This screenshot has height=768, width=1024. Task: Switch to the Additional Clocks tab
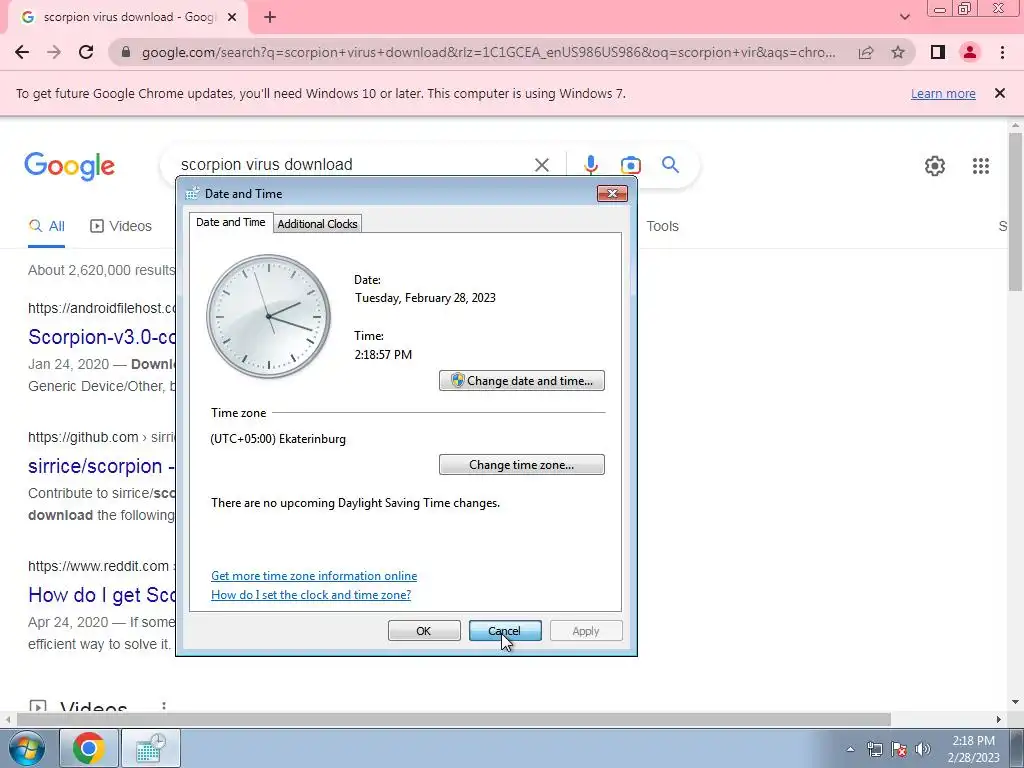(317, 224)
